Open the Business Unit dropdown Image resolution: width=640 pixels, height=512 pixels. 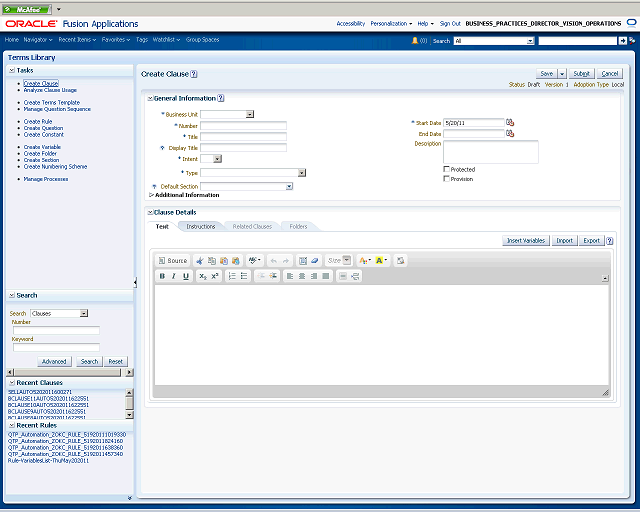[250, 114]
